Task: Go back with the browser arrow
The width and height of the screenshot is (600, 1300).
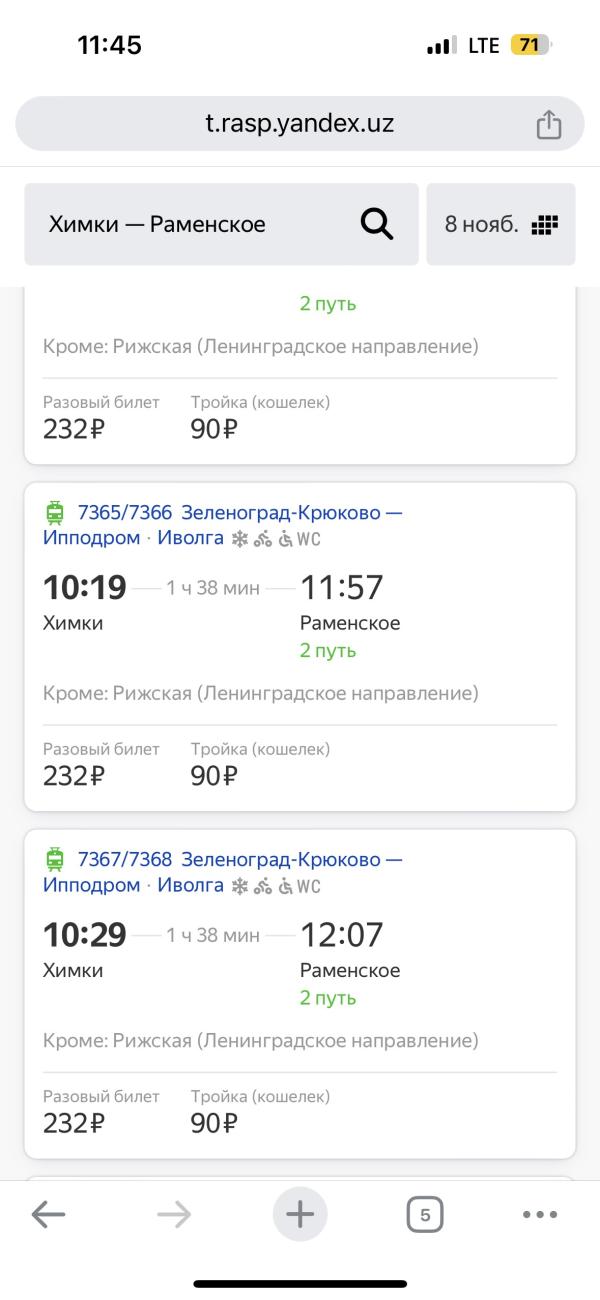Action: [x=48, y=1214]
